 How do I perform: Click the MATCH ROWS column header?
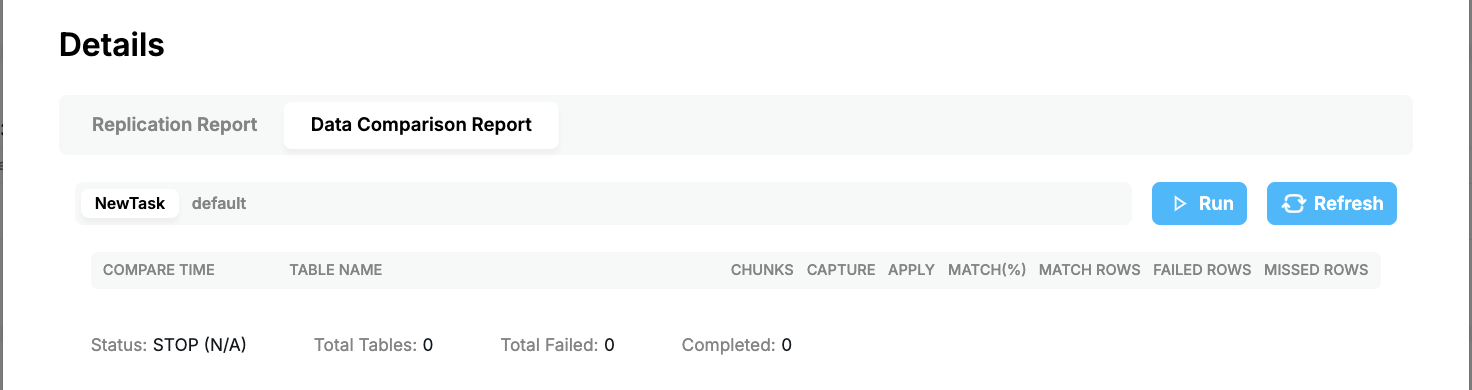coord(1090,270)
